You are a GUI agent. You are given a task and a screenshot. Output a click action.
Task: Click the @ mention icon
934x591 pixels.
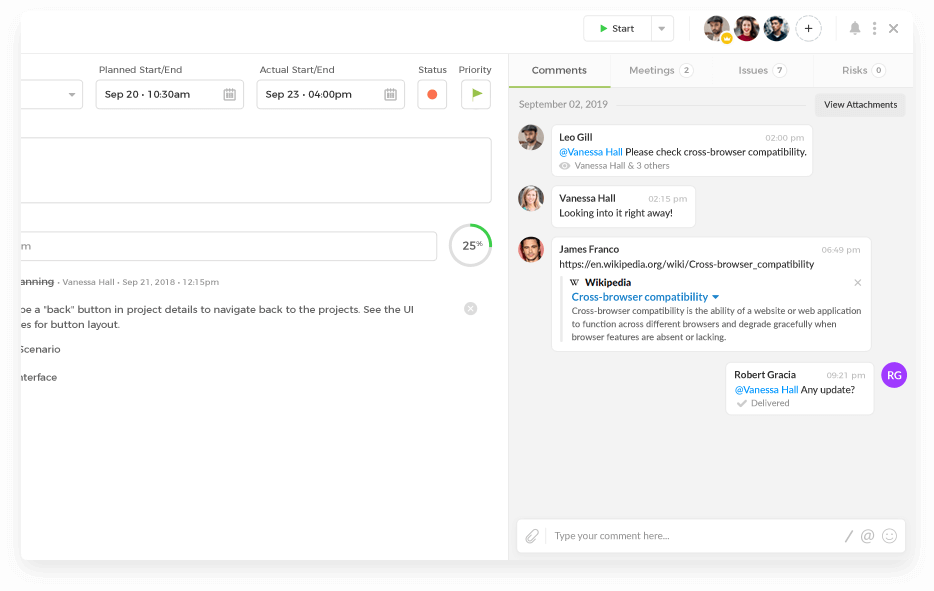point(867,536)
